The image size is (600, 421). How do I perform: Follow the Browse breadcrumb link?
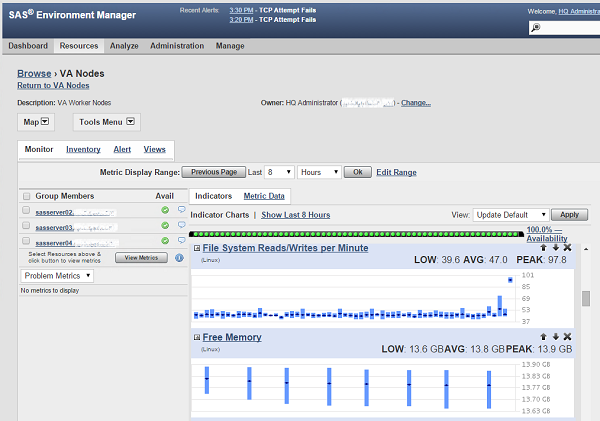34,73
